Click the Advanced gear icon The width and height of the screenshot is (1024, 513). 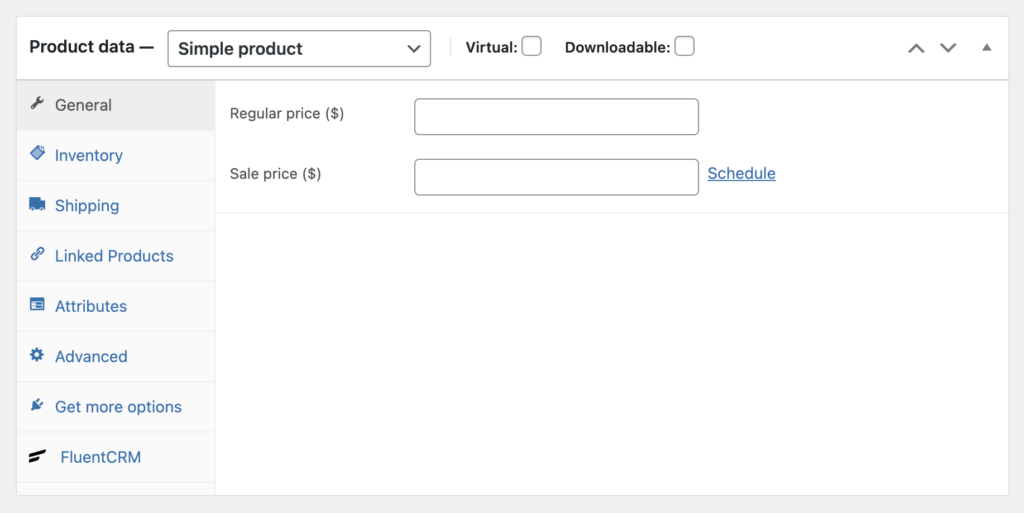click(37, 355)
